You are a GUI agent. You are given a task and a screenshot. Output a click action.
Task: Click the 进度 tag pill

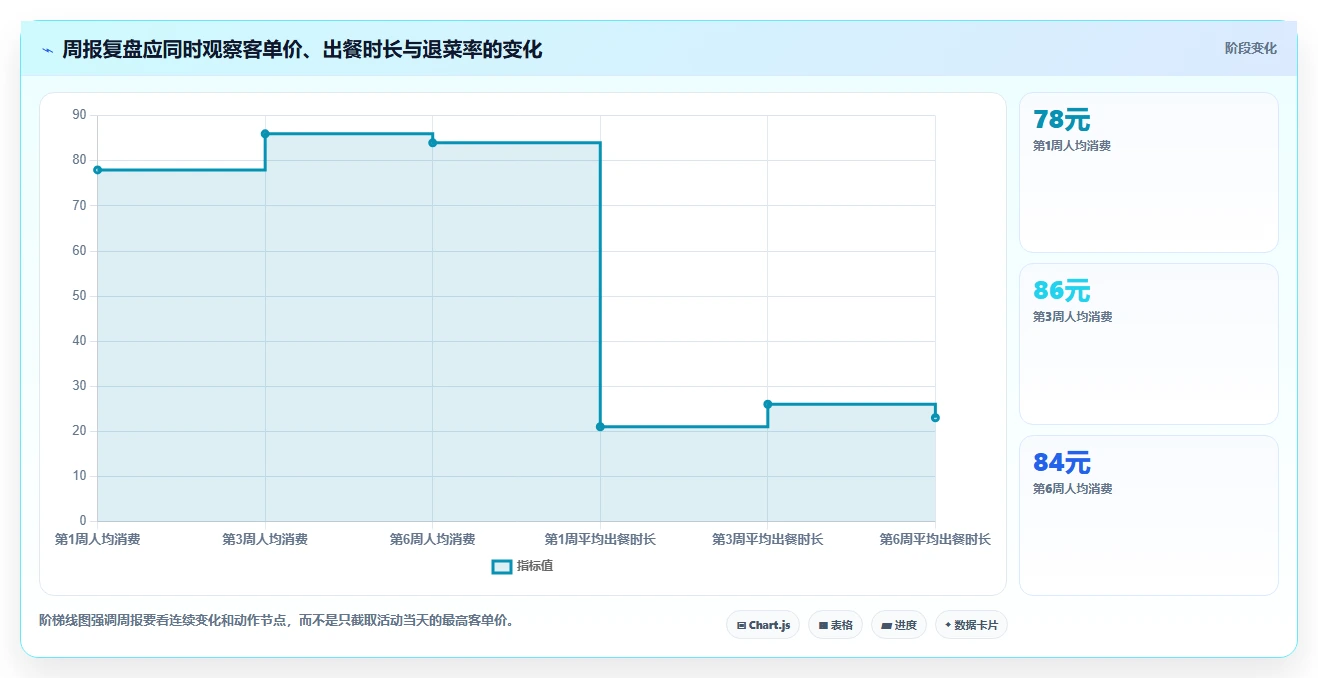[899, 625]
